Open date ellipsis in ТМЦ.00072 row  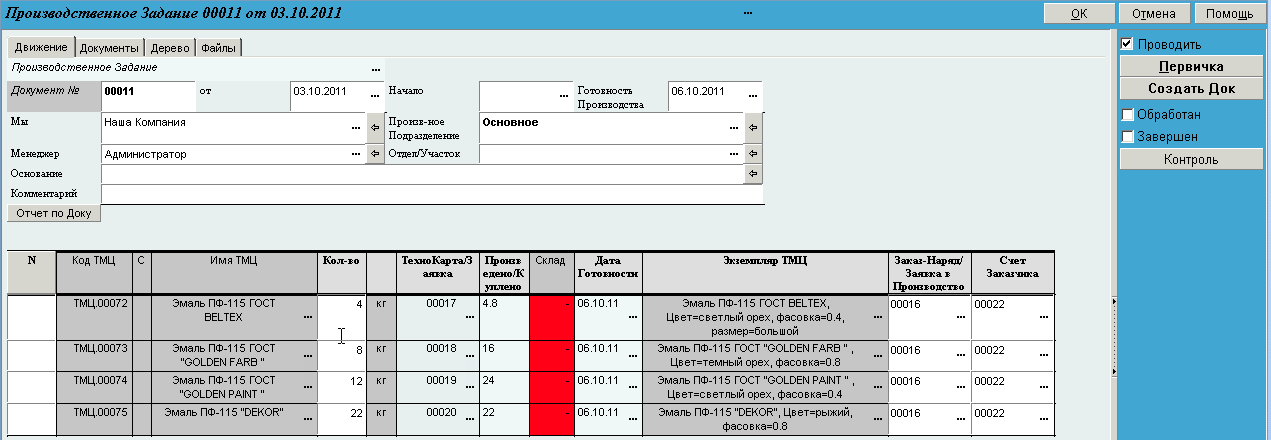pyautogui.click(x=632, y=316)
